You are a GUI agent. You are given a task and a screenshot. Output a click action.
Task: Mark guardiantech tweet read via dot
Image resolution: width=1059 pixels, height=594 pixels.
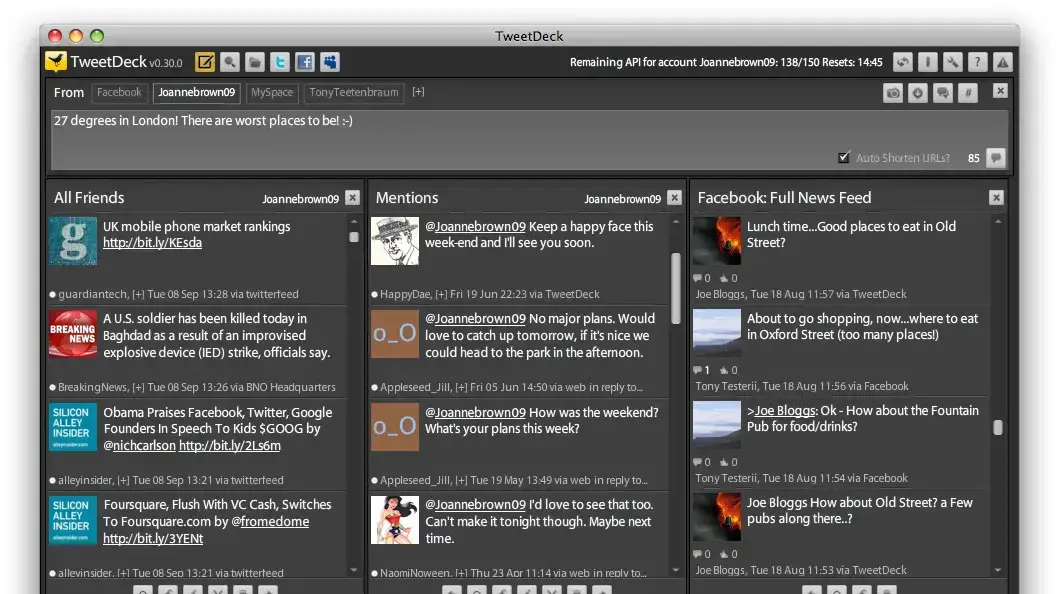(53, 294)
